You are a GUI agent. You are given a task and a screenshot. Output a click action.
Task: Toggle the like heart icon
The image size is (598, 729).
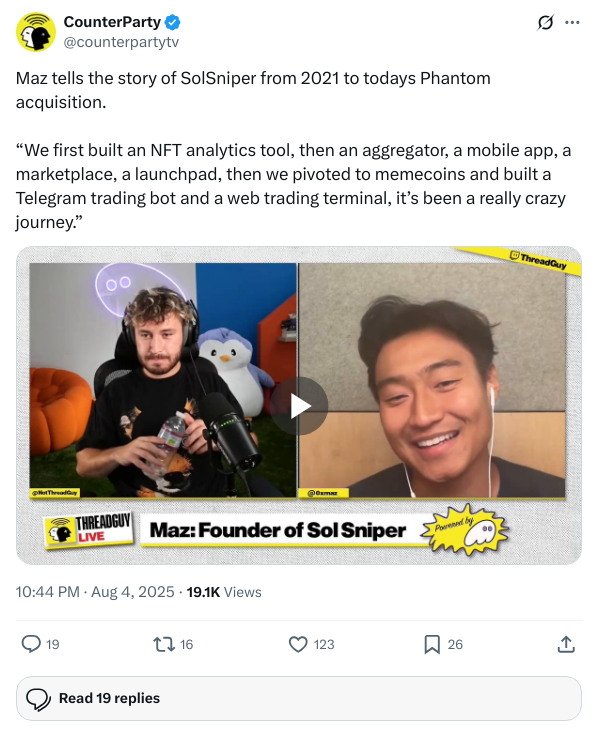tap(298, 644)
